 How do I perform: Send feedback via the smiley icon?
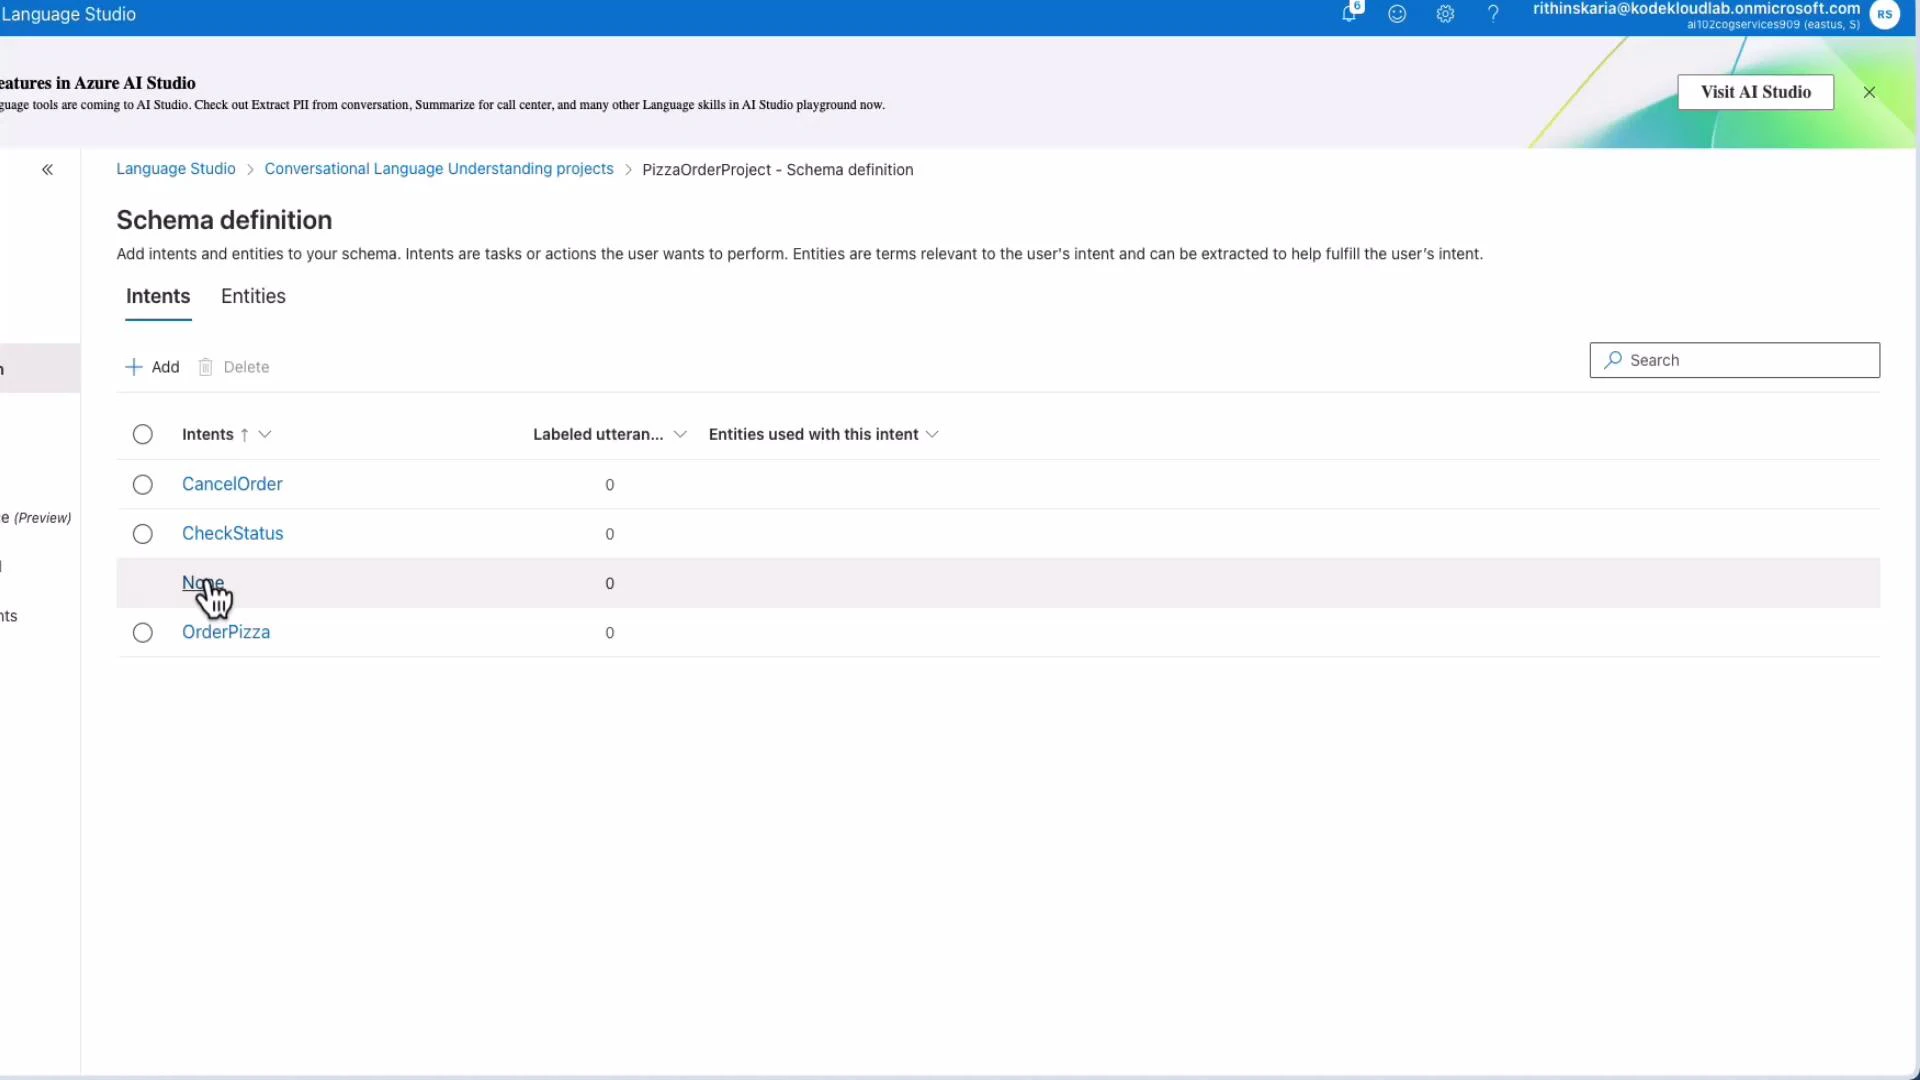point(1397,14)
